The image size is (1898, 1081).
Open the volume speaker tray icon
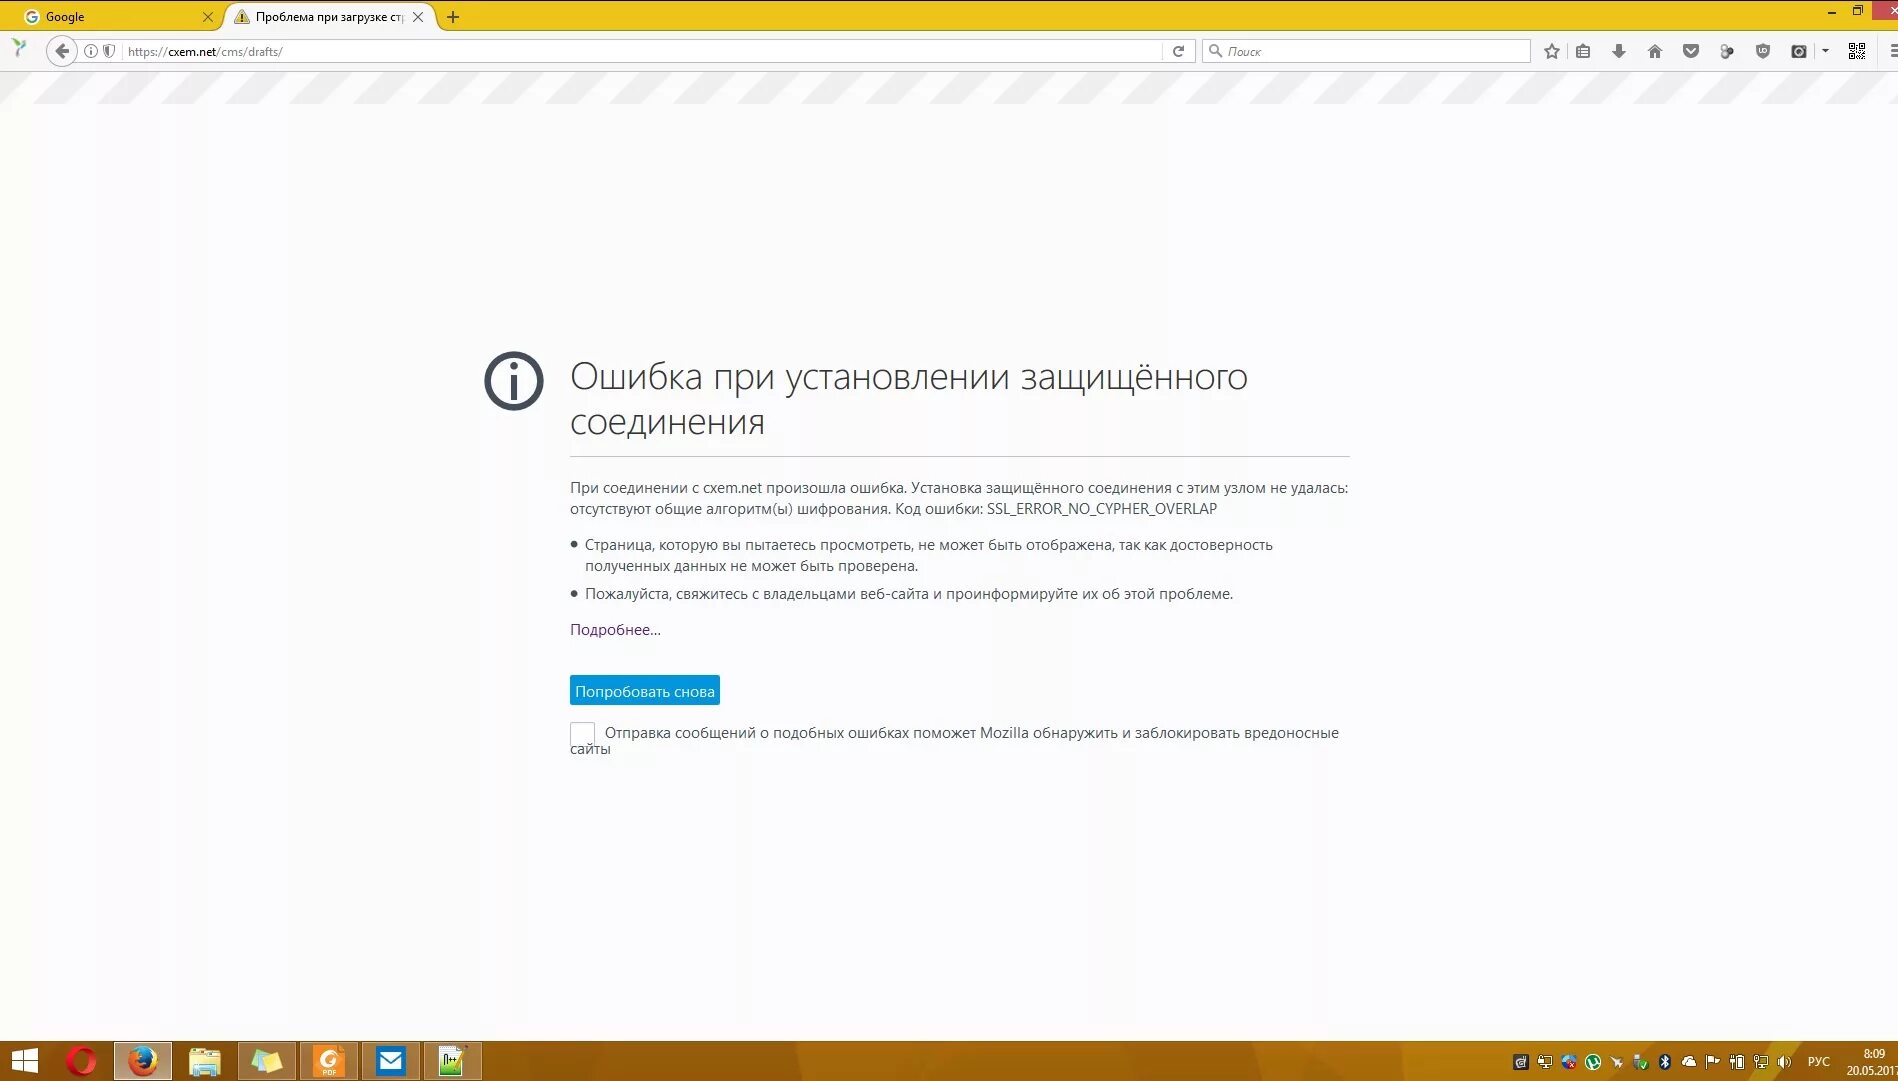[1785, 1062]
